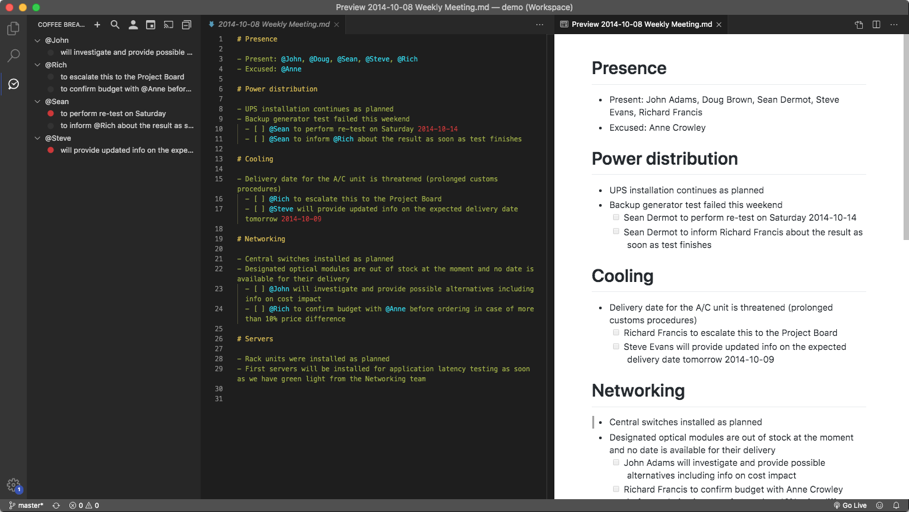Viewport: 909px width, 512px height.
Task: Collapse the @Steve tree group
Action: click(x=38, y=138)
